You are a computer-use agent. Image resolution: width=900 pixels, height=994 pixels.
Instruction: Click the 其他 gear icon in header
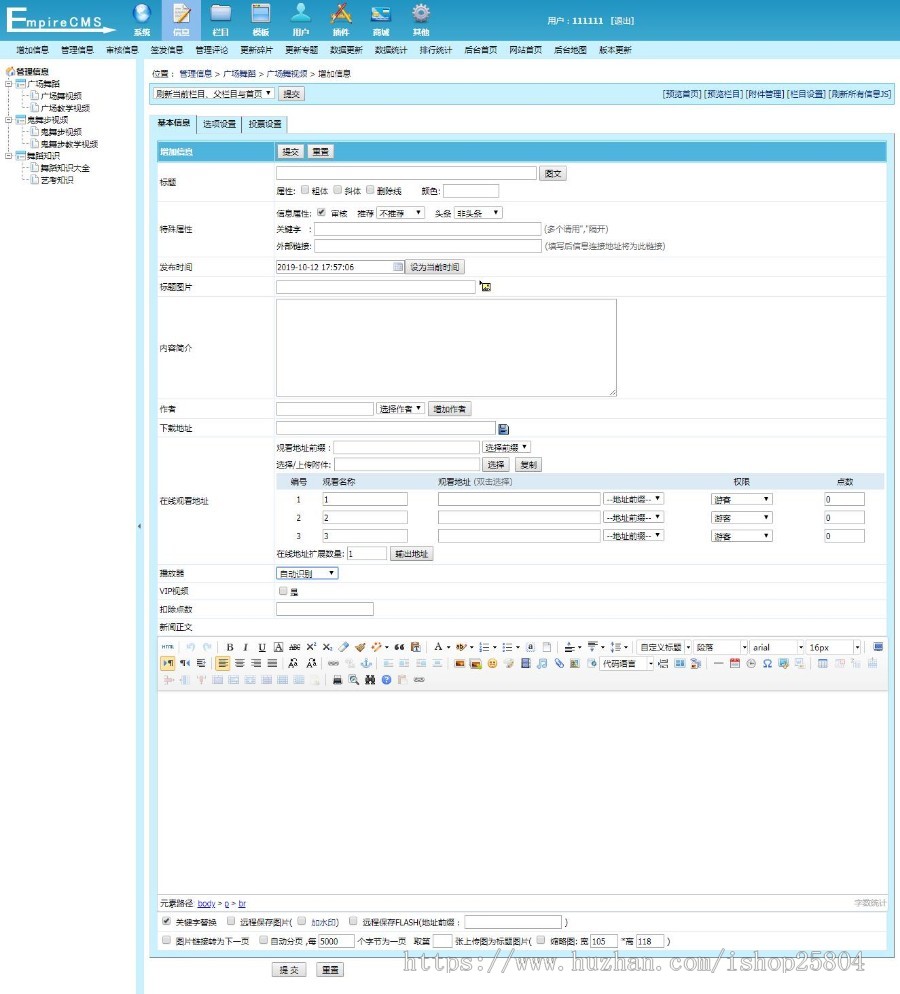click(x=421, y=17)
